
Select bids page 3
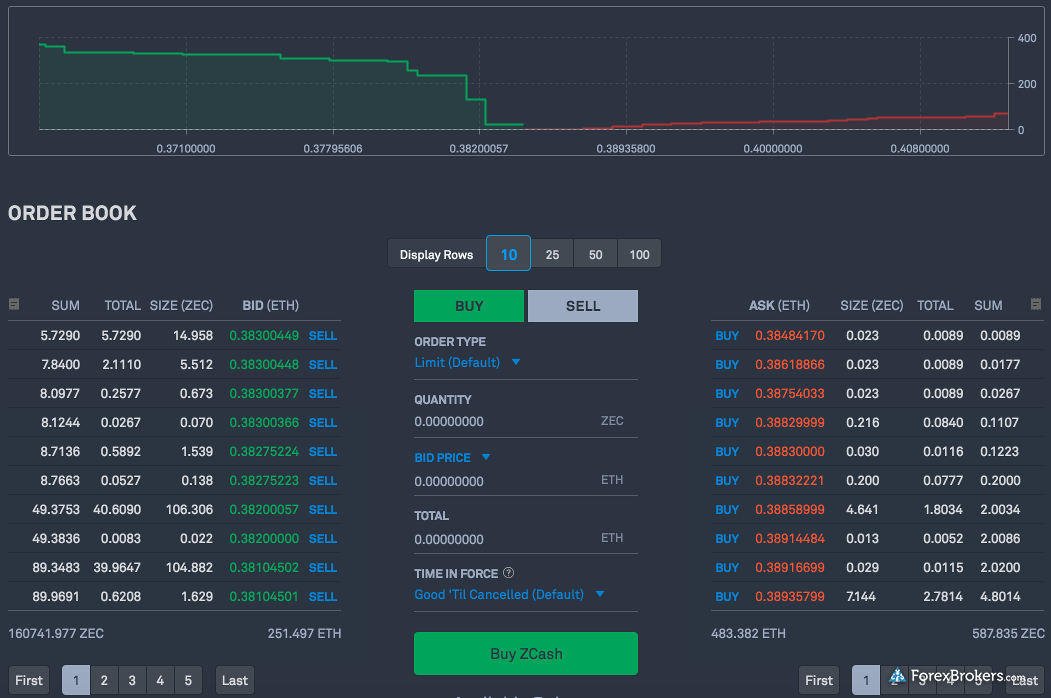point(132,681)
